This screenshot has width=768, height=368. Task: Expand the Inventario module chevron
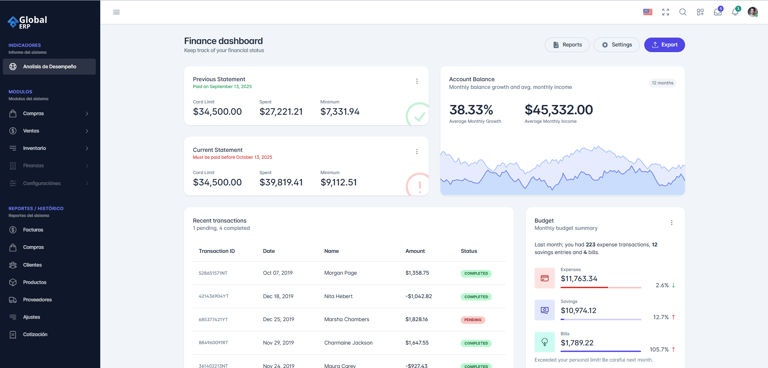(87, 148)
